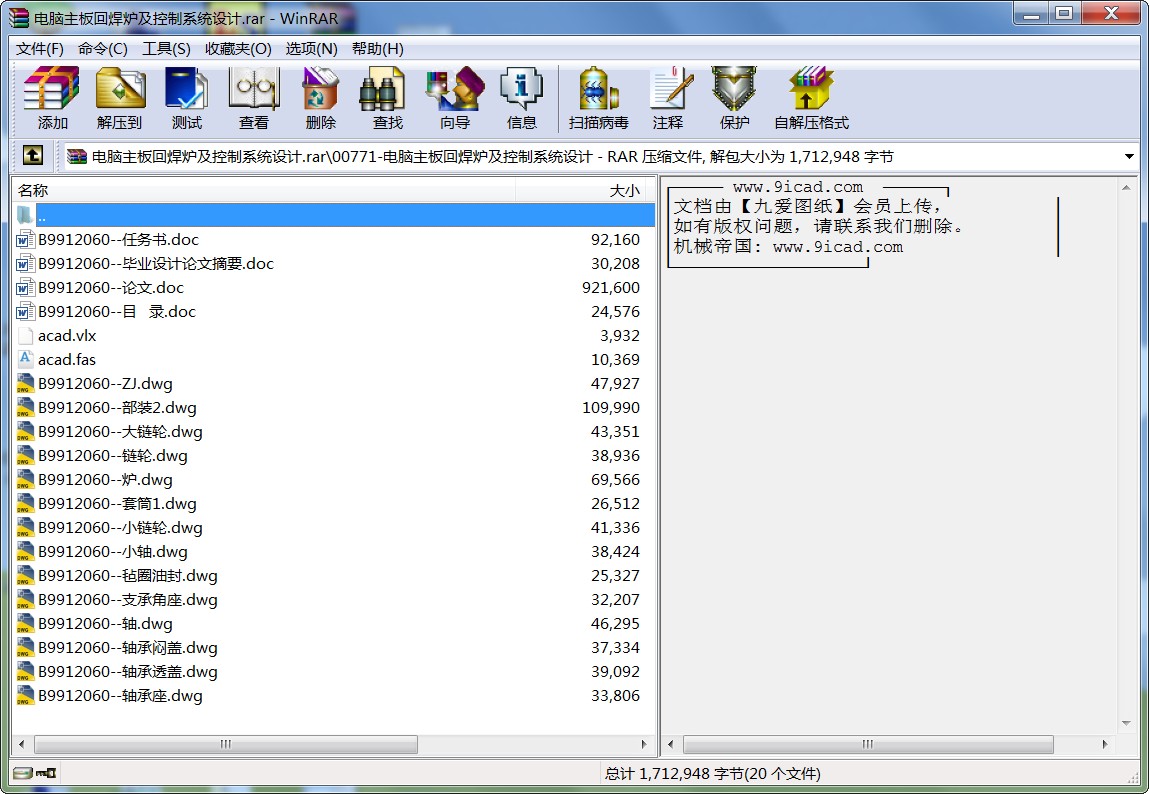Click the 扫描病毒 (Virus scan) icon
Viewport: 1149px width, 794px height.
[x=599, y=89]
